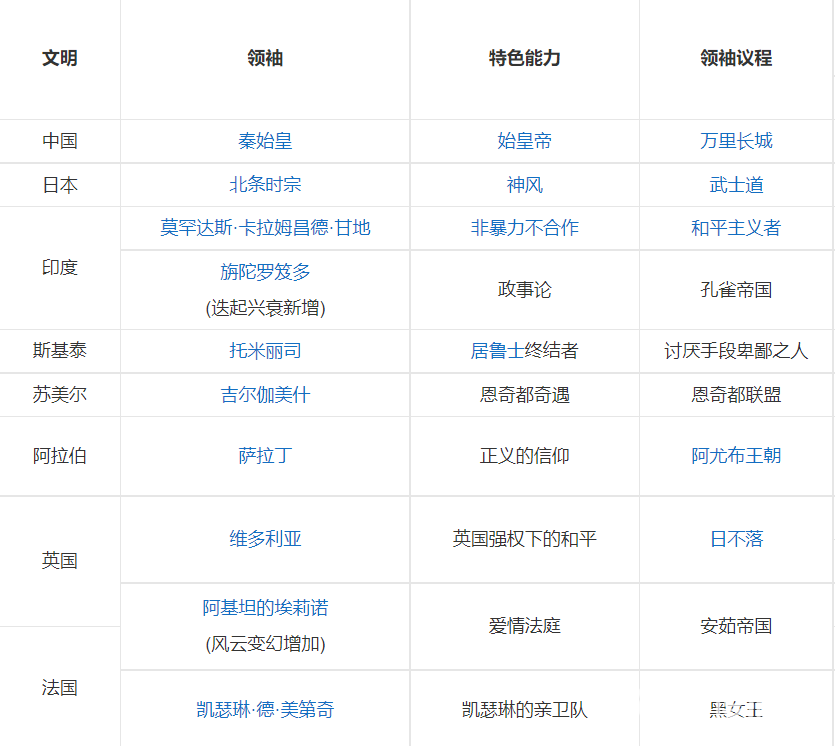Open the 阿基坦的埃莉诺 leader link
This screenshot has height=746, width=835.
click(265, 608)
